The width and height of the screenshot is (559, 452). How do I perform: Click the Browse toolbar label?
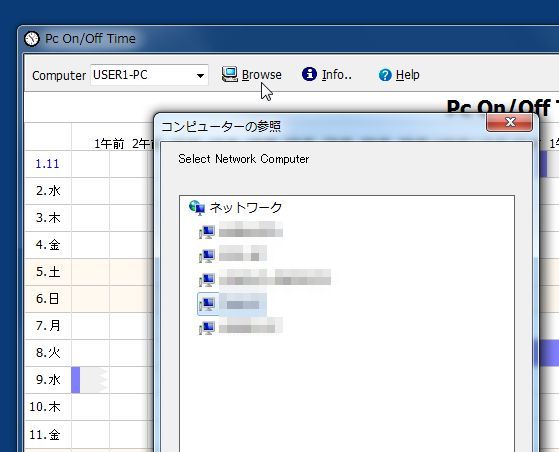[262, 75]
